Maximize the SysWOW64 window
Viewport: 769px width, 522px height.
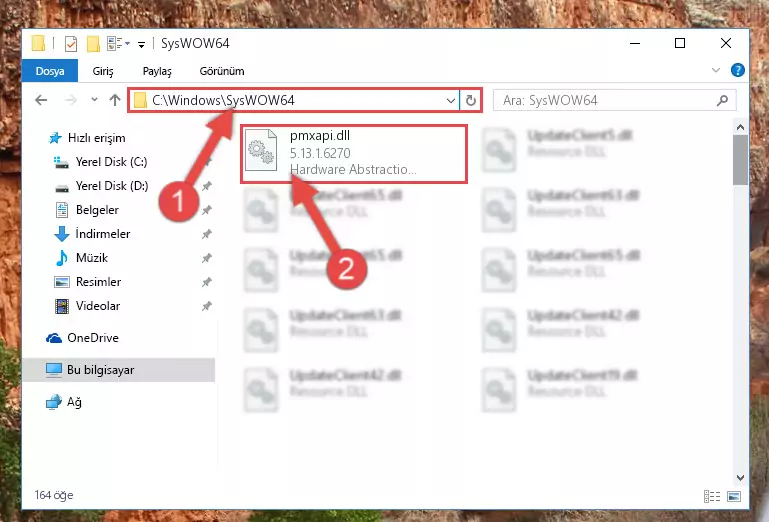(680, 44)
